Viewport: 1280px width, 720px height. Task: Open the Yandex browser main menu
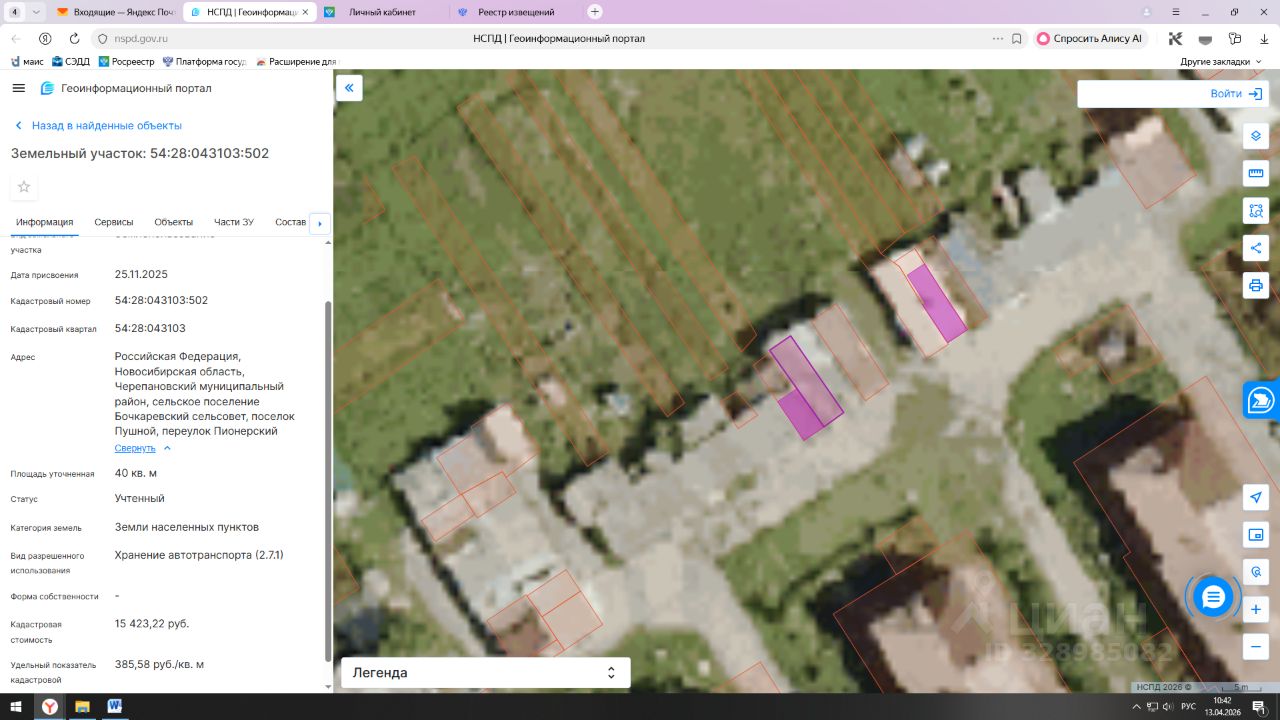[1174, 12]
